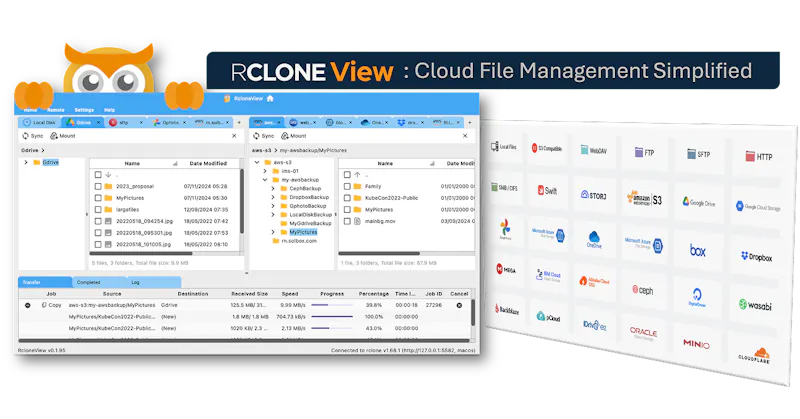Tick the largefiles folder checkbox
This screenshot has width=800, height=419.
tap(98, 210)
